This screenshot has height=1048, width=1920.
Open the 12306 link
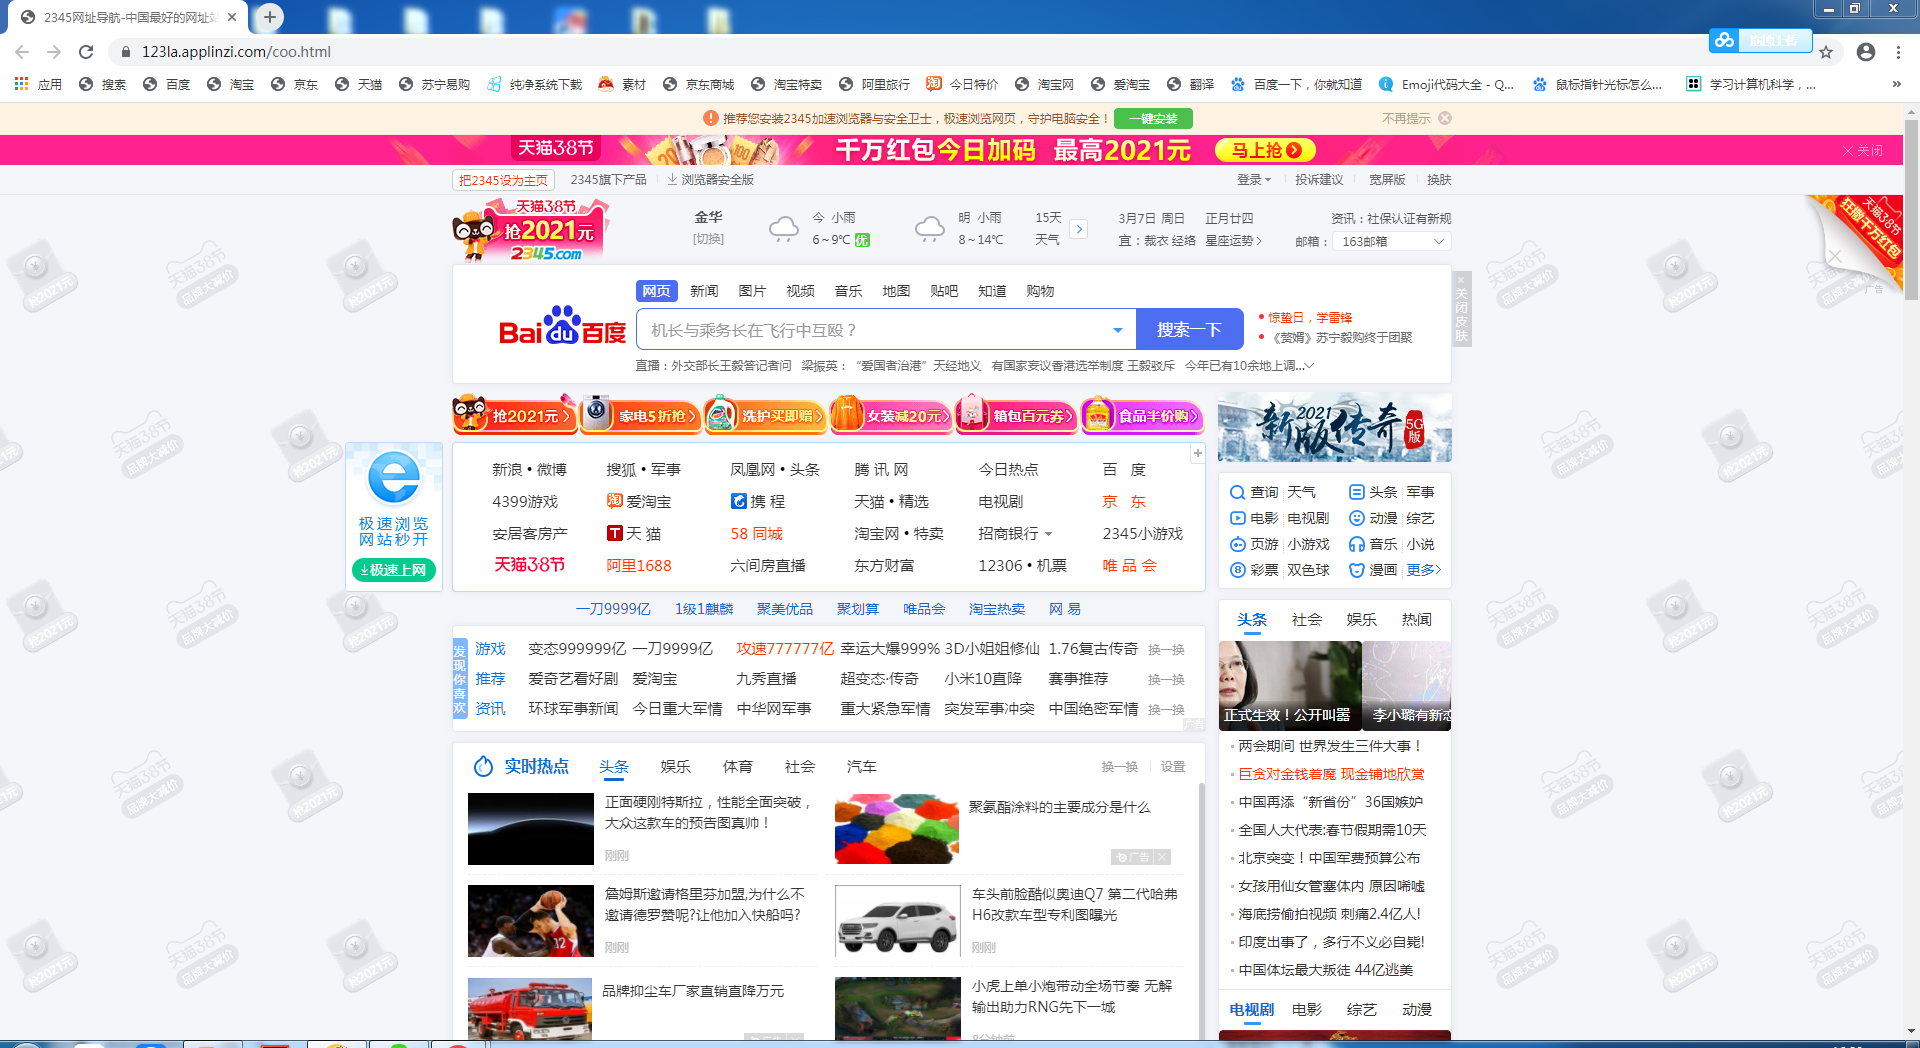pos(1000,565)
